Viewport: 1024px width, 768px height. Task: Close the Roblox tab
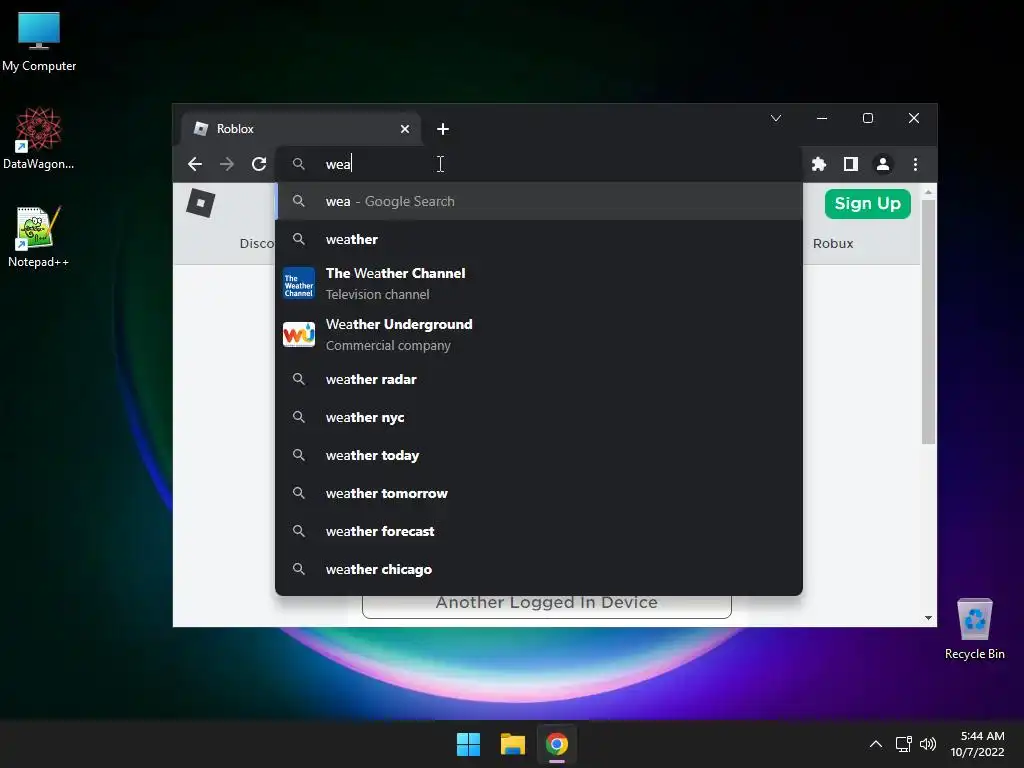tap(405, 129)
